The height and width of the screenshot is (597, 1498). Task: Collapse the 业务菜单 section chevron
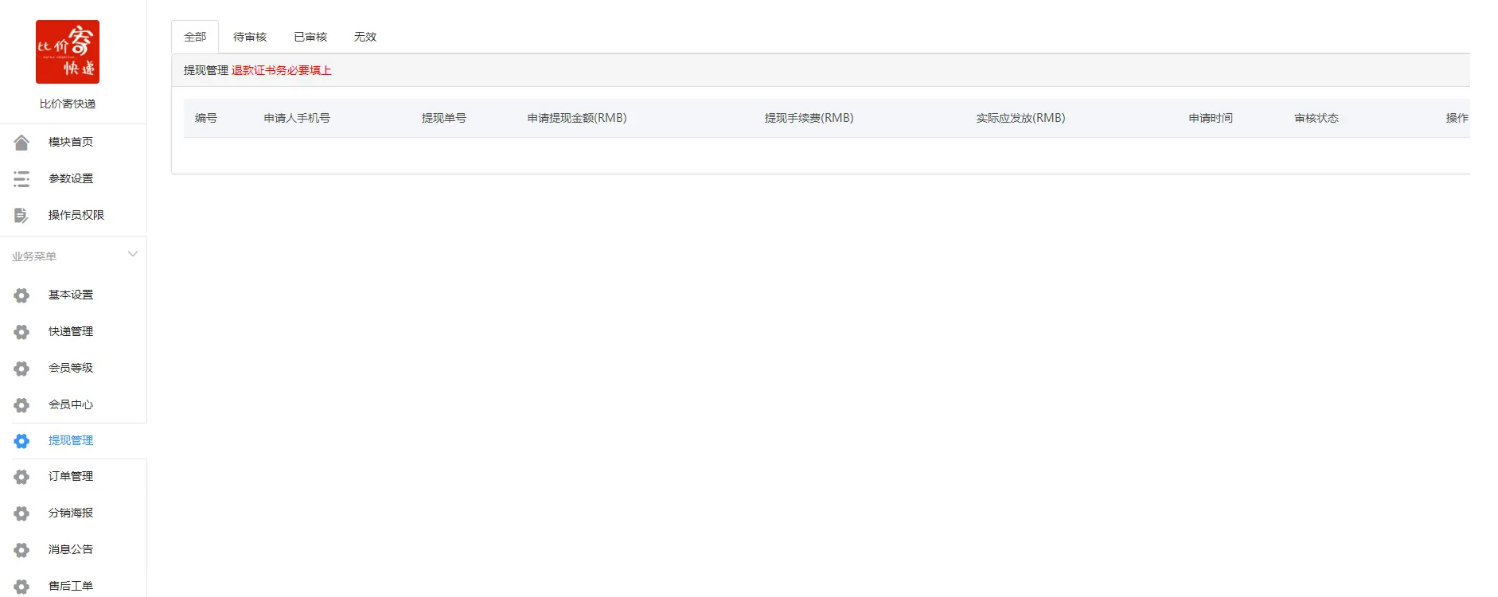tap(133, 255)
